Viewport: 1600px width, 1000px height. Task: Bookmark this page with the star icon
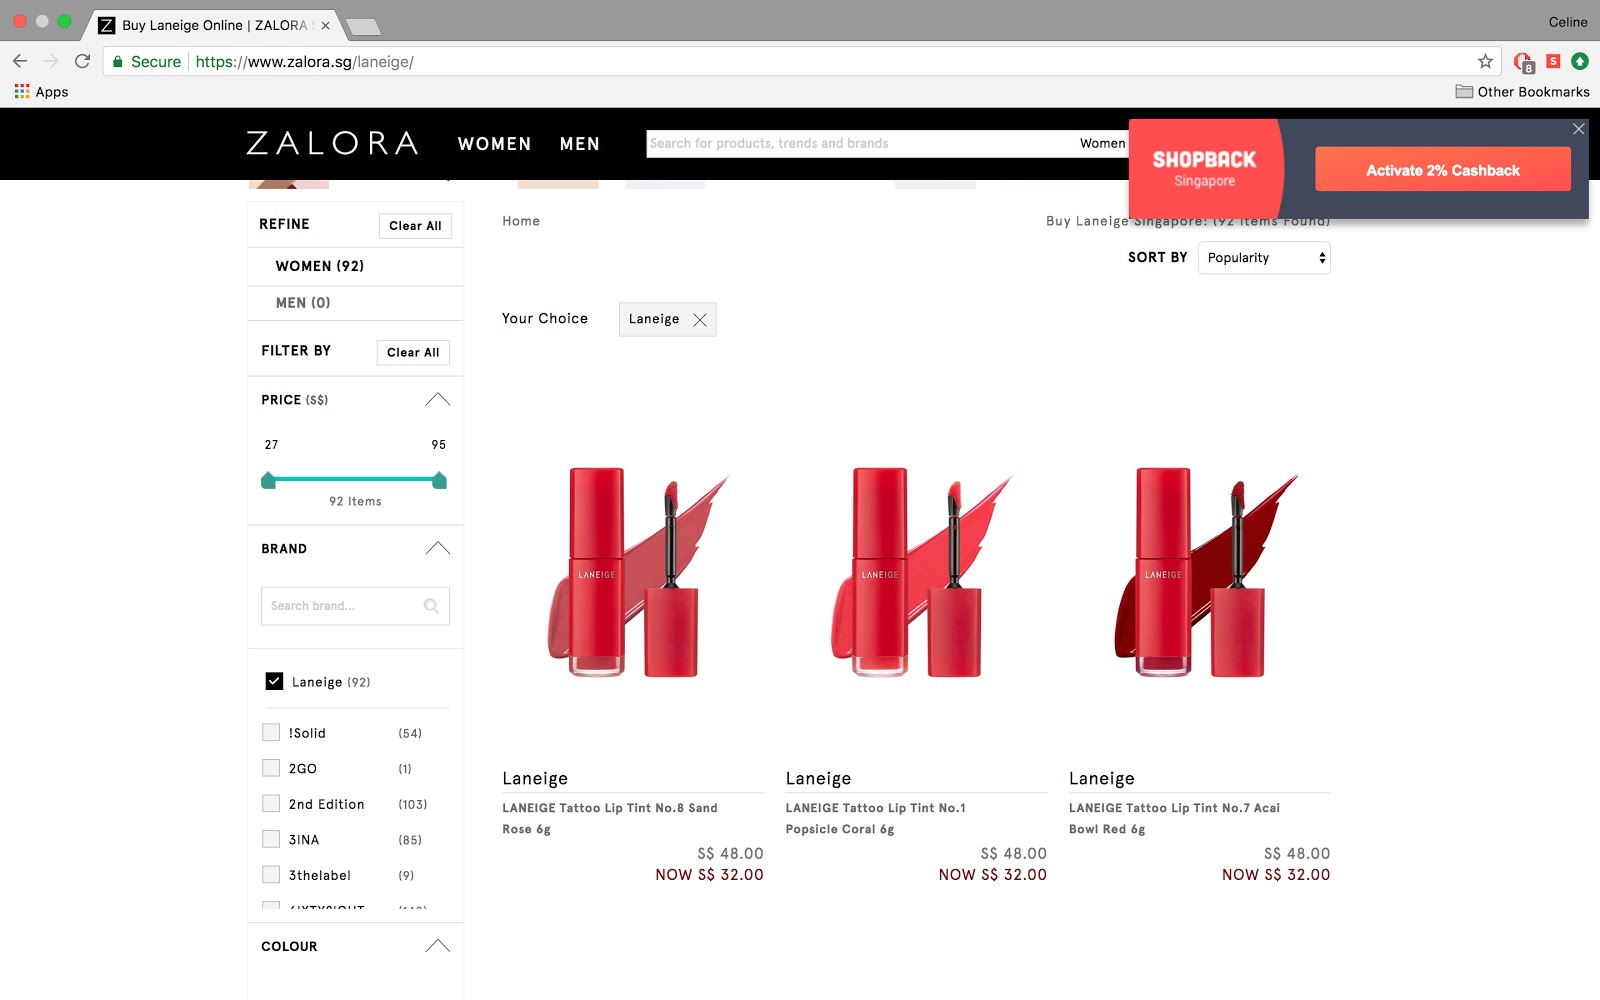coord(1485,61)
